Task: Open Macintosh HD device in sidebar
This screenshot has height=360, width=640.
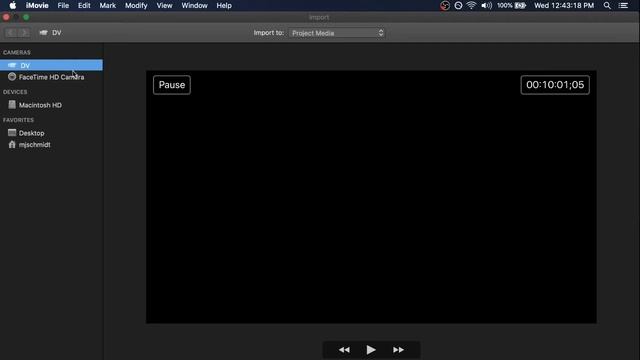Action: (51, 105)
